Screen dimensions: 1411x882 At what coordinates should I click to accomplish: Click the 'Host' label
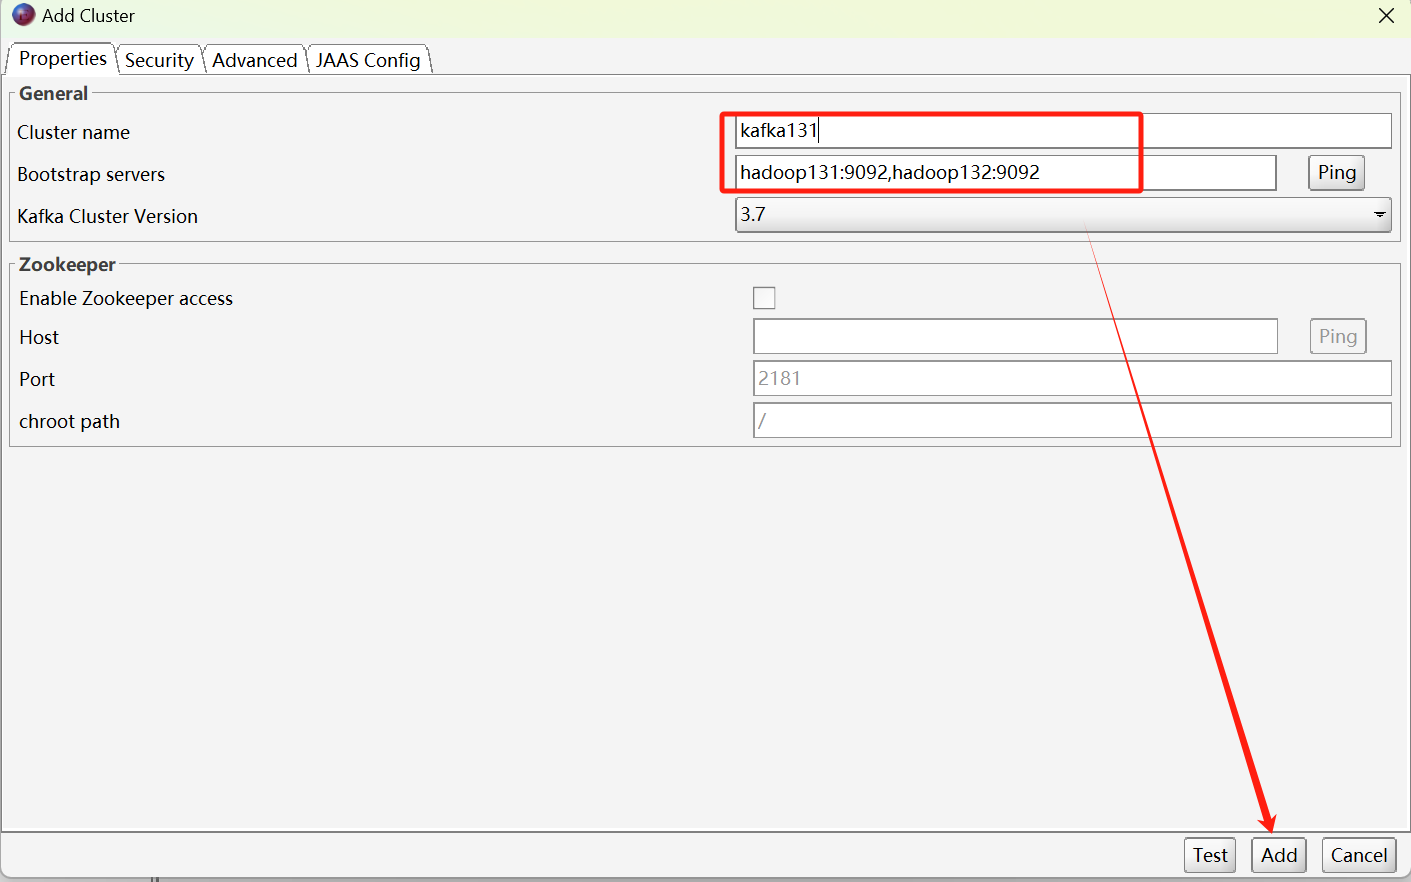[39, 337]
